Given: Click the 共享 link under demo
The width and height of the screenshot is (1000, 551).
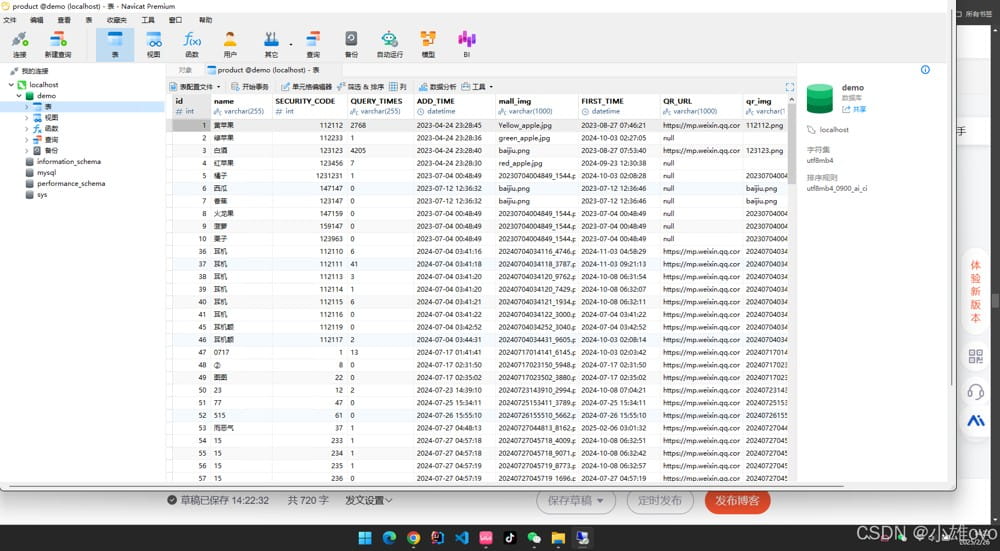Looking at the screenshot, I should (x=854, y=109).
